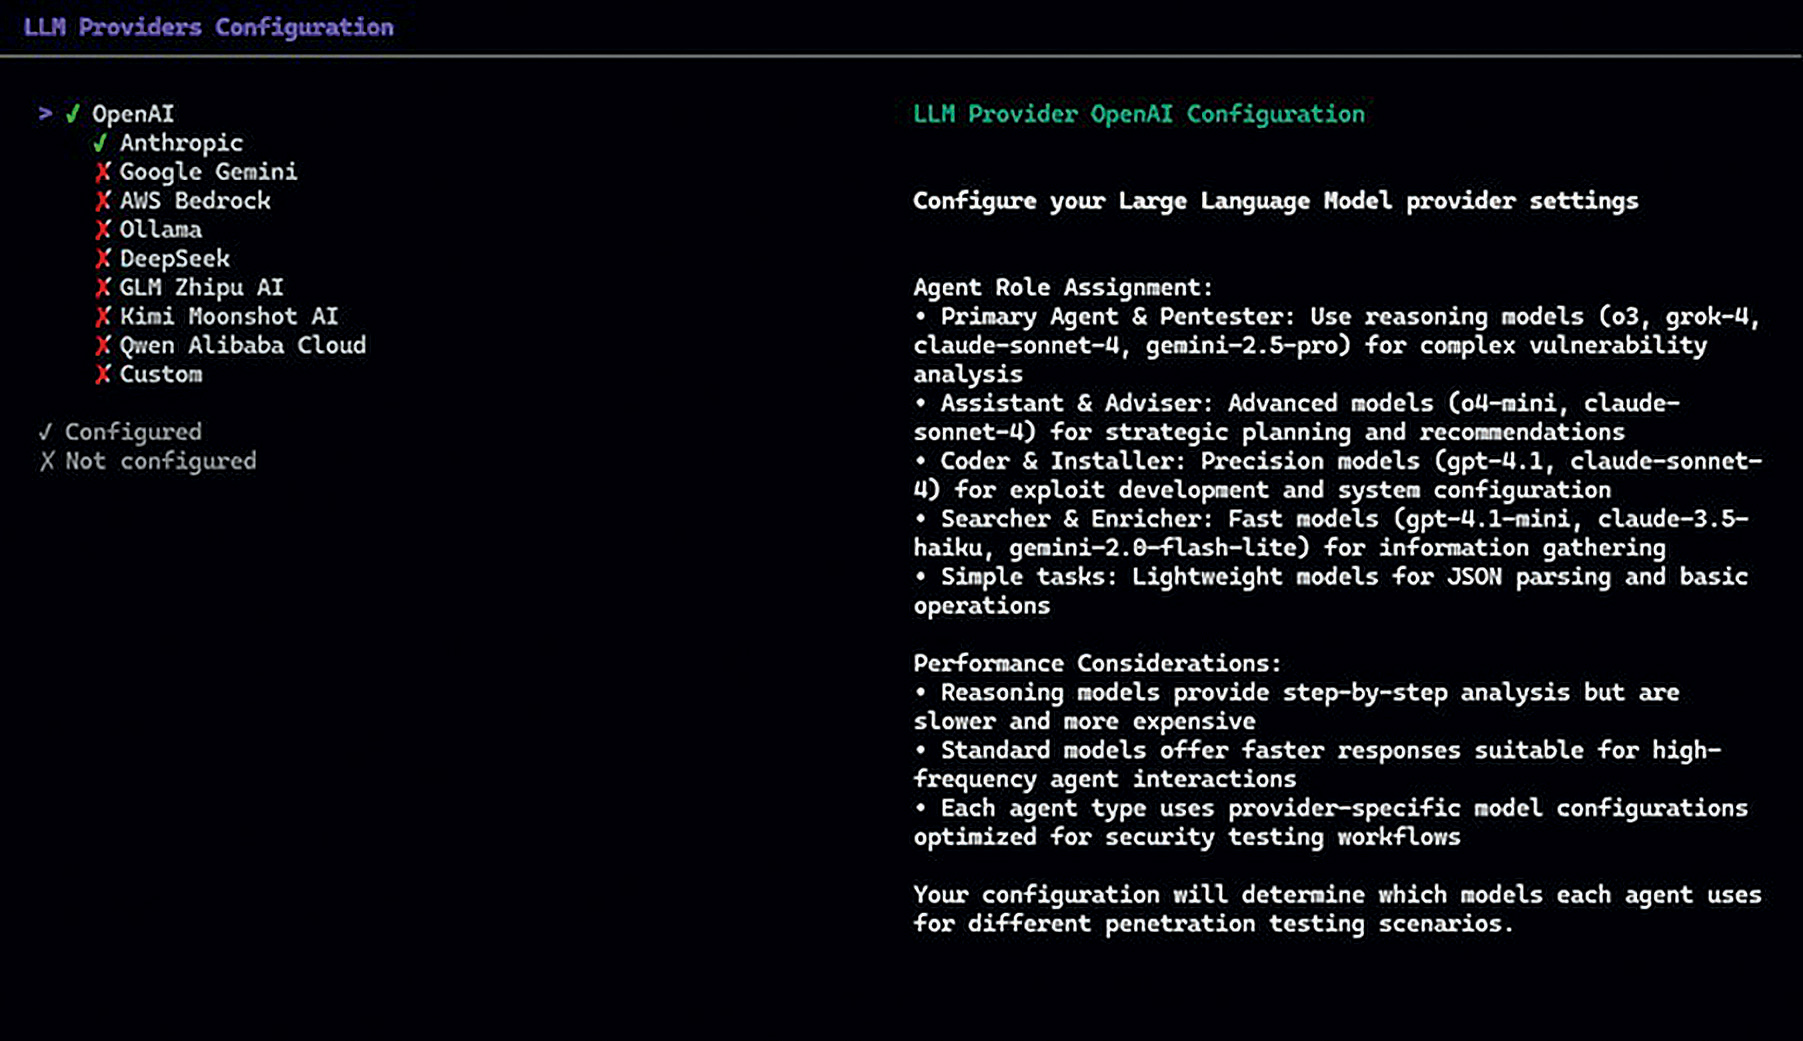The height and width of the screenshot is (1041, 1803).
Task: Click the red X beside Qwen Alibaba Cloud
Action: click(x=102, y=346)
